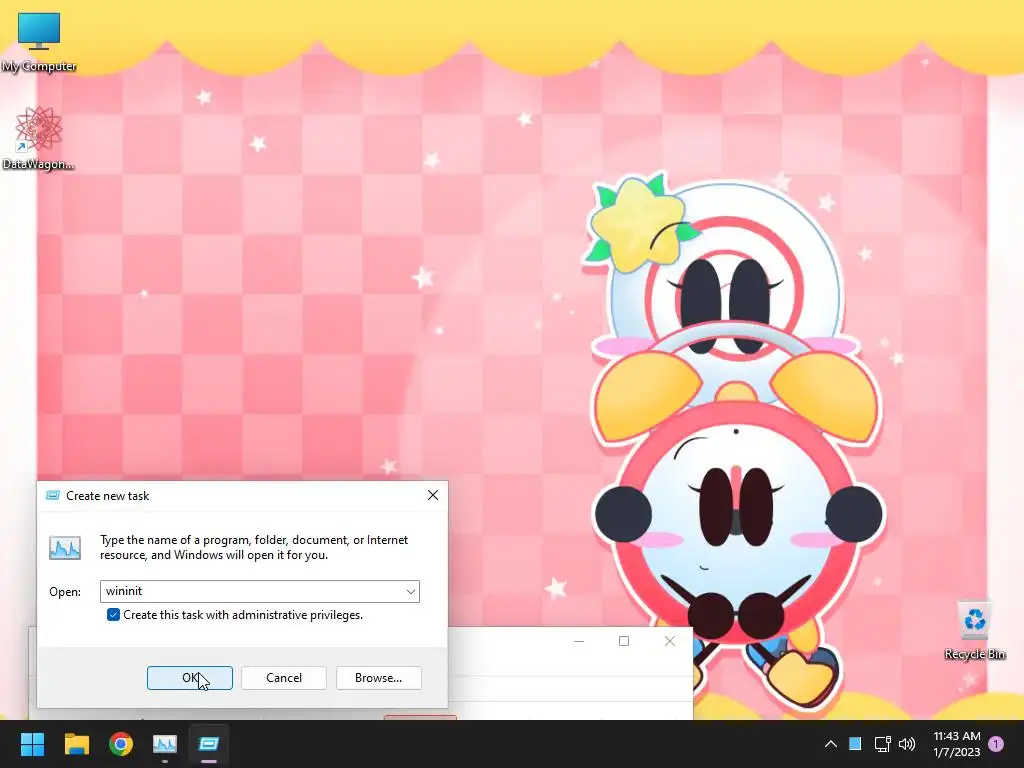The image size is (1024, 768).
Task: Select the DataWagon desktop shortcut
Action: pyautogui.click(x=38, y=138)
